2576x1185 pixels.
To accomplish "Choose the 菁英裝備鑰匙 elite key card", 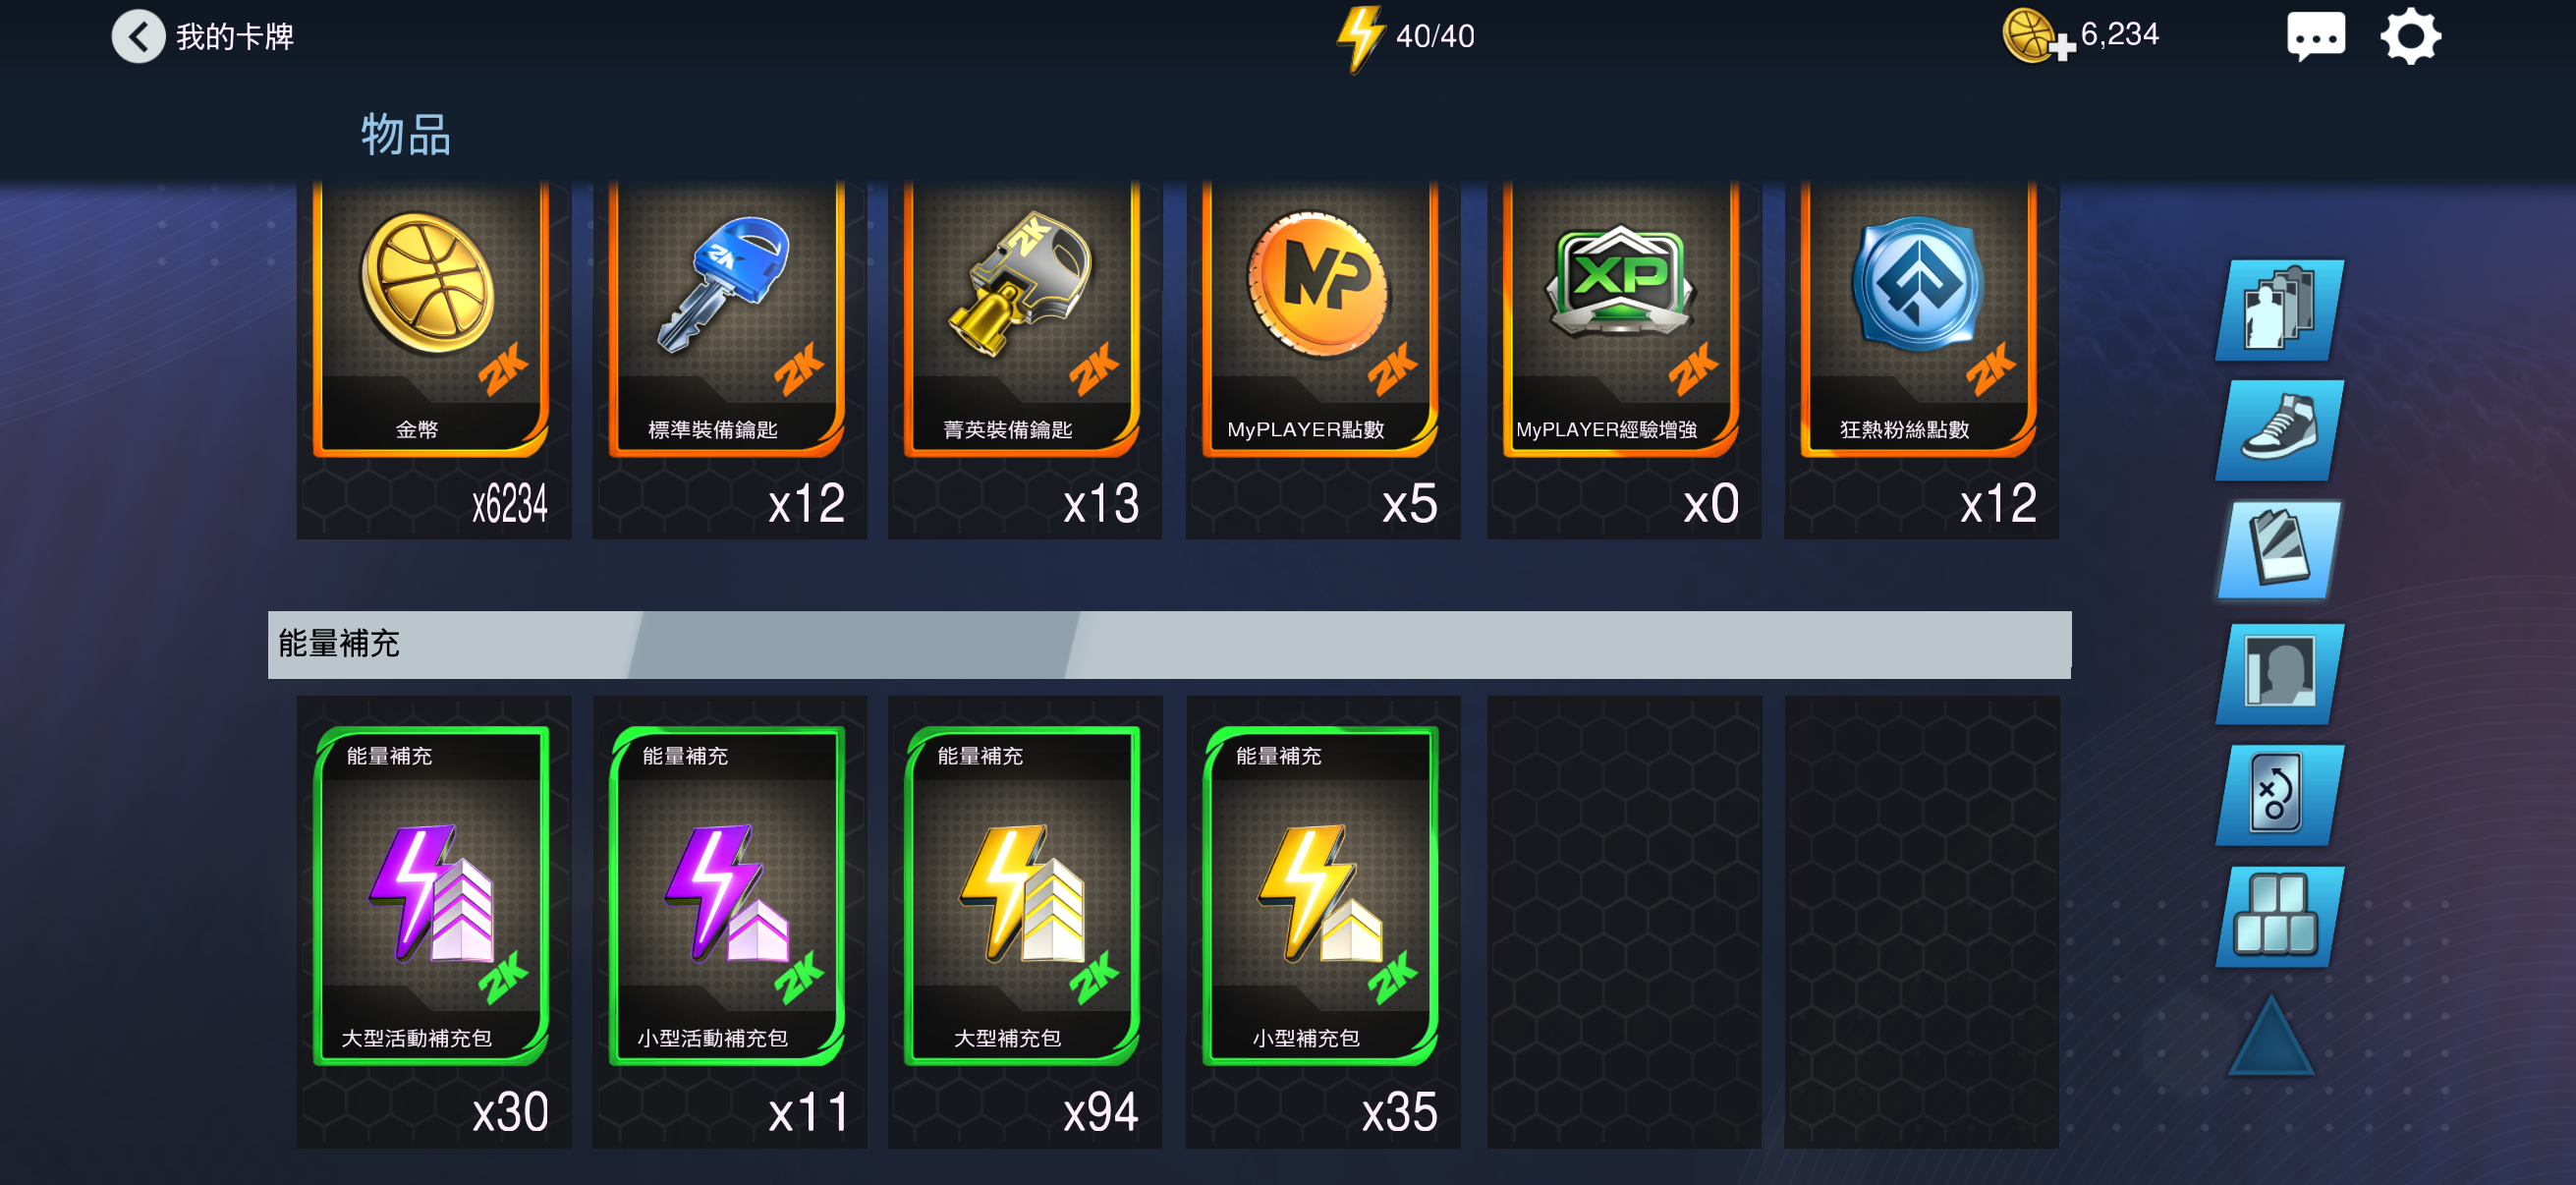I will pyautogui.click(x=1024, y=358).
